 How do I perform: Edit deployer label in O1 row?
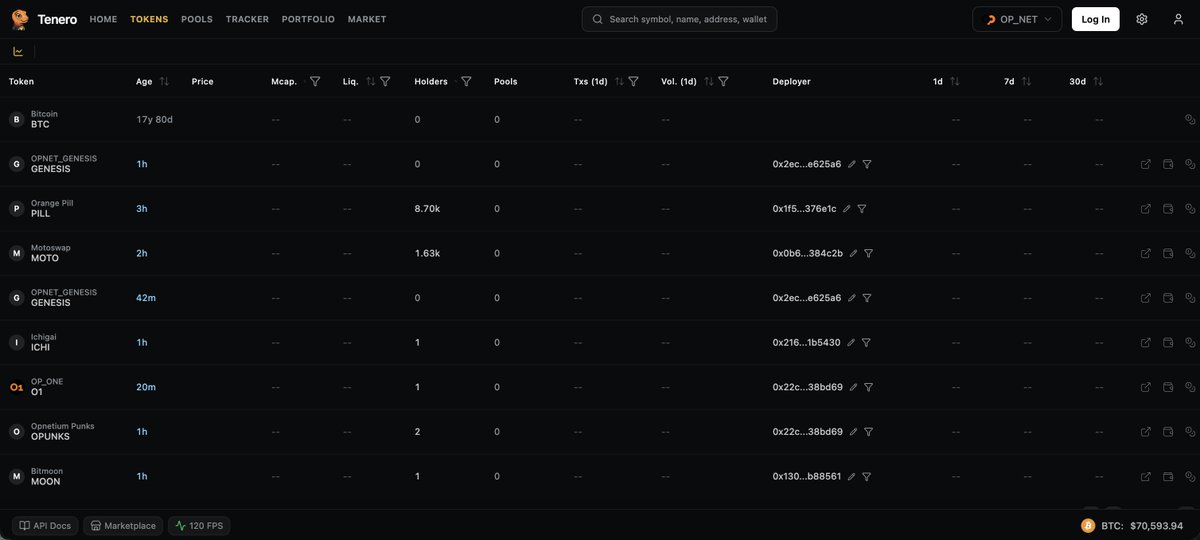pyautogui.click(x=853, y=387)
